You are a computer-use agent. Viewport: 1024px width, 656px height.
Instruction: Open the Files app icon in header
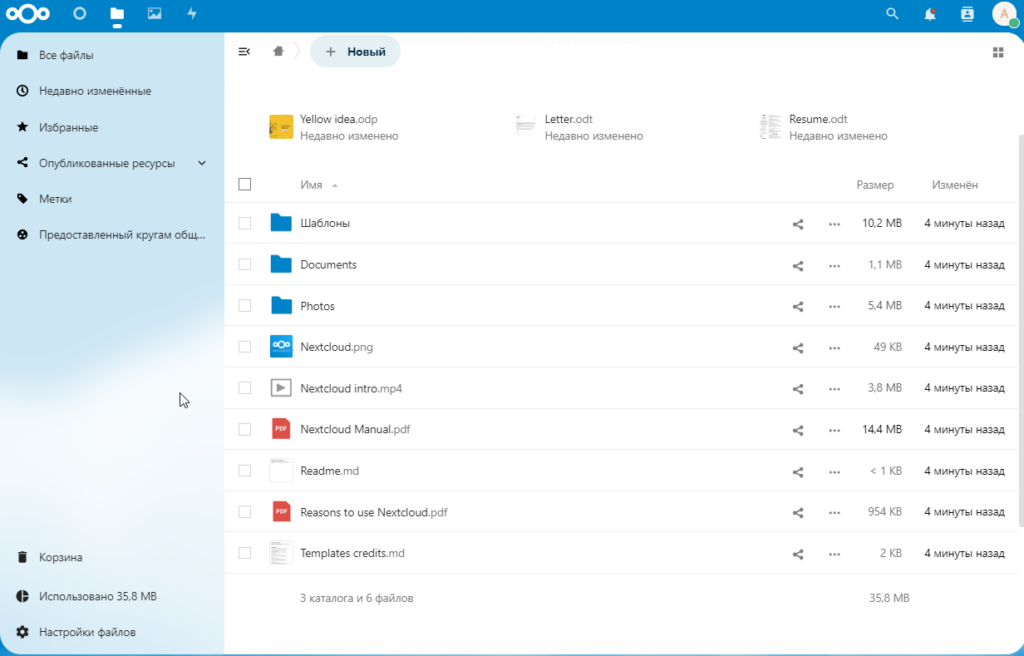(x=117, y=14)
